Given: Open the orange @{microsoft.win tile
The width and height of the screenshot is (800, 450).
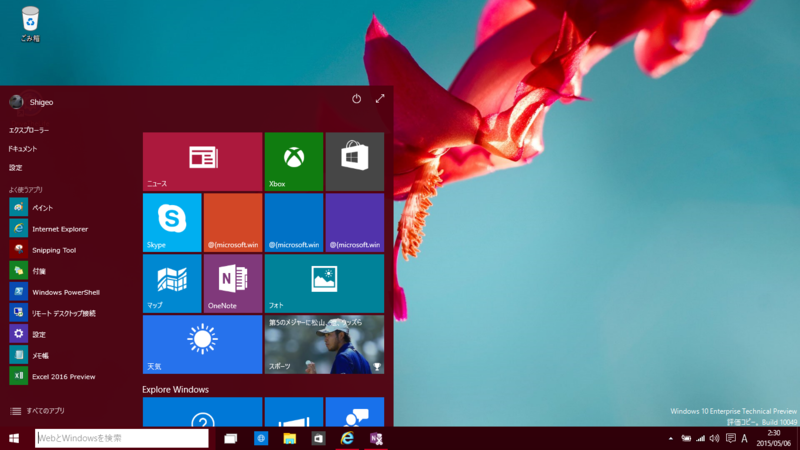Looking at the screenshot, I should pyautogui.click(x=233, y=222).
